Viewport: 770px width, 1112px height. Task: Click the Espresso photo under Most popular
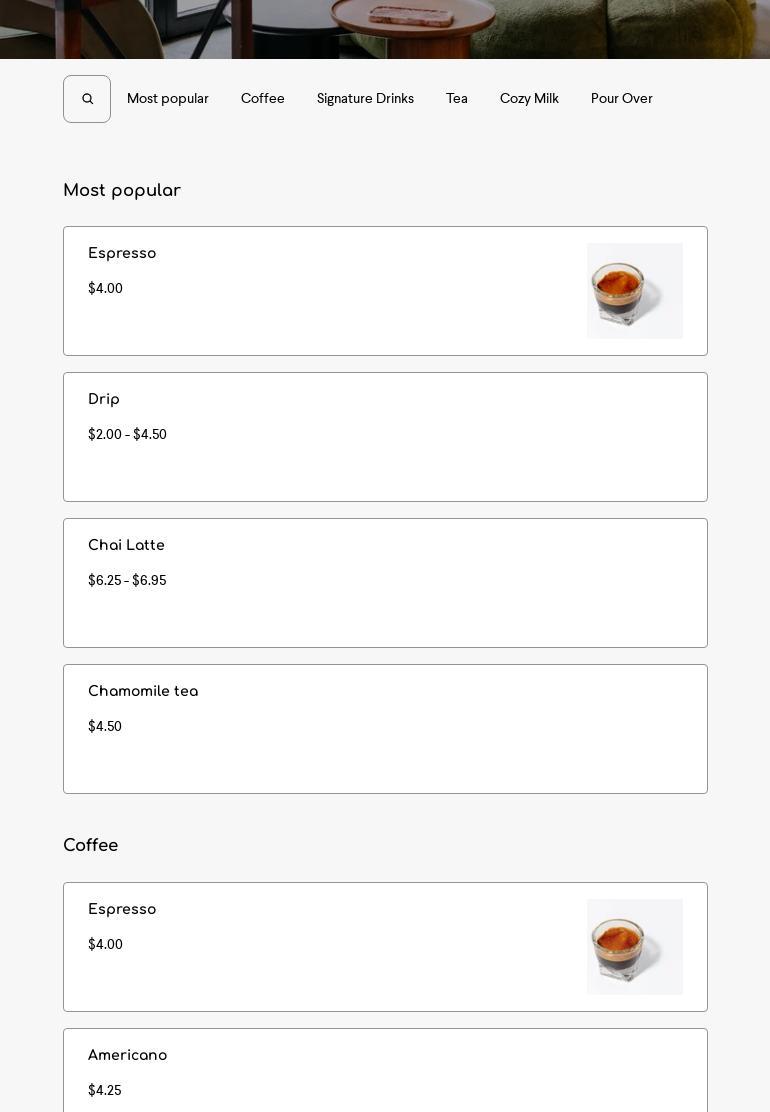point(635,291)
